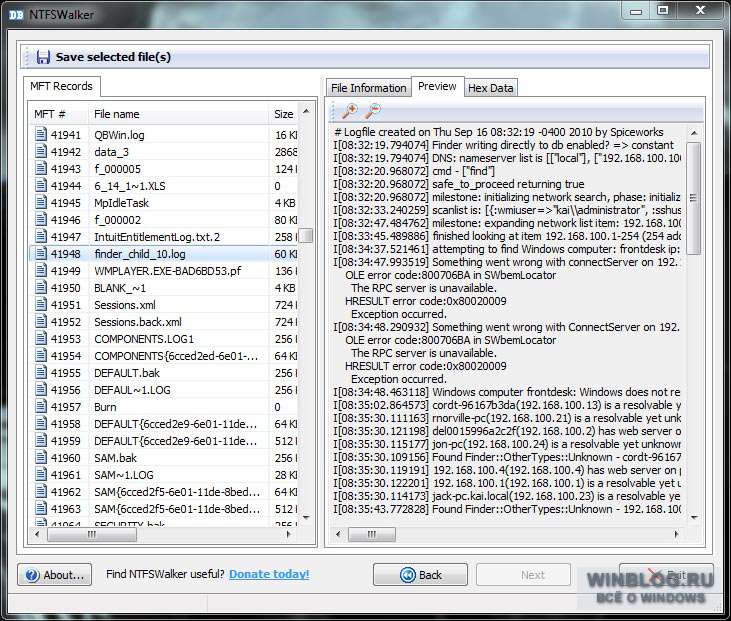The image size is (731, 621).
Task: Select the MFT Records tab
Action: pyautogui.click(x=62, y=86)
